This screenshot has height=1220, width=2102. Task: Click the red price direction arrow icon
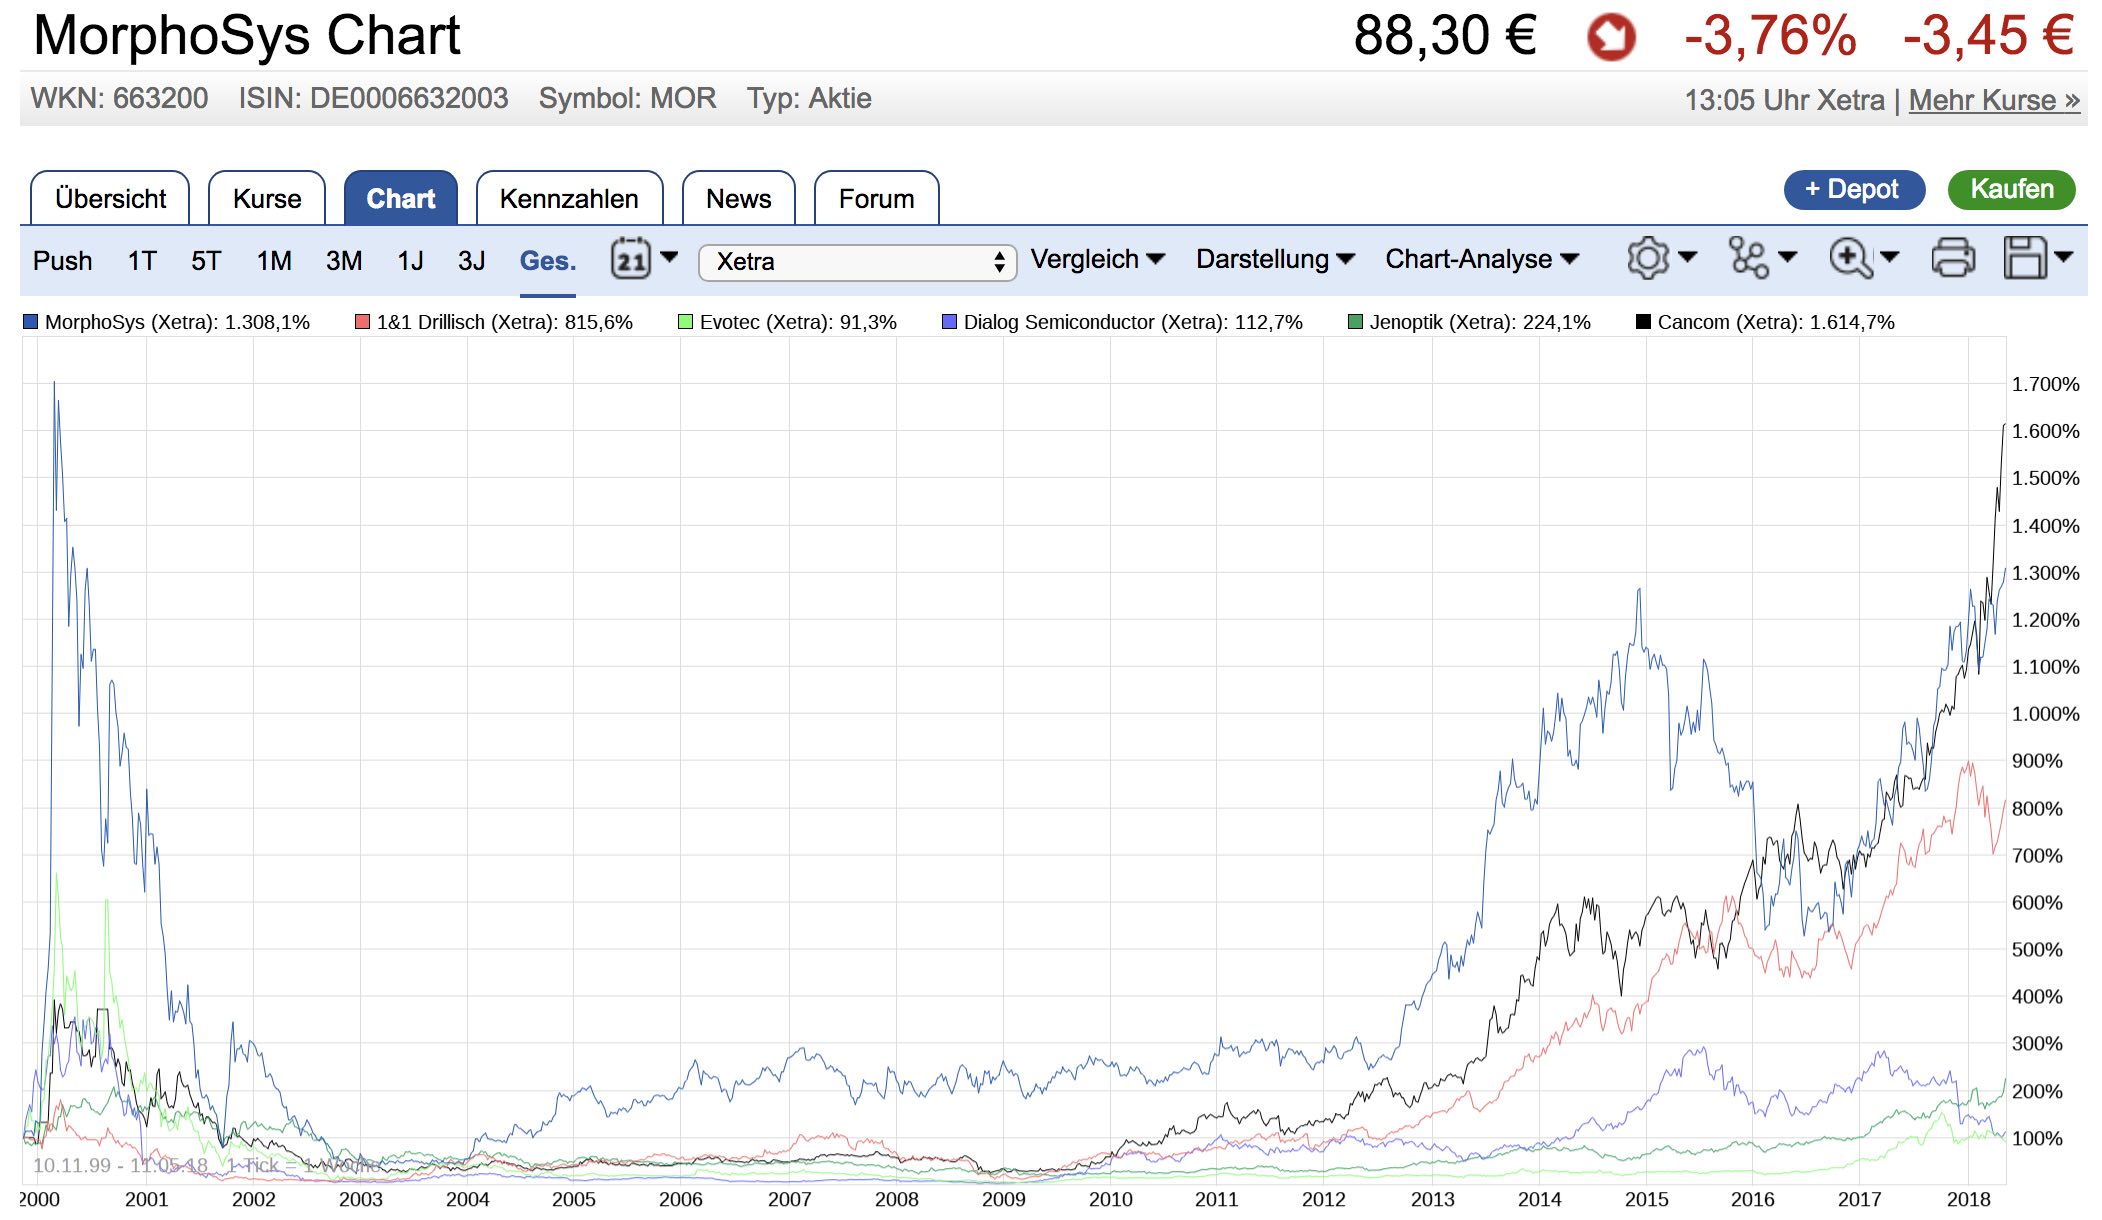pyautogui.click(x=1611, y=38)
